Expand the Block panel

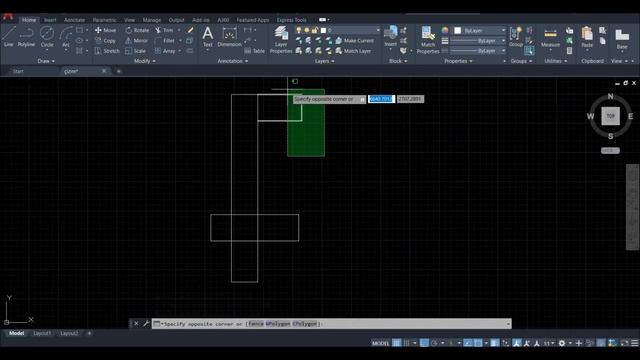click(398, 61)
